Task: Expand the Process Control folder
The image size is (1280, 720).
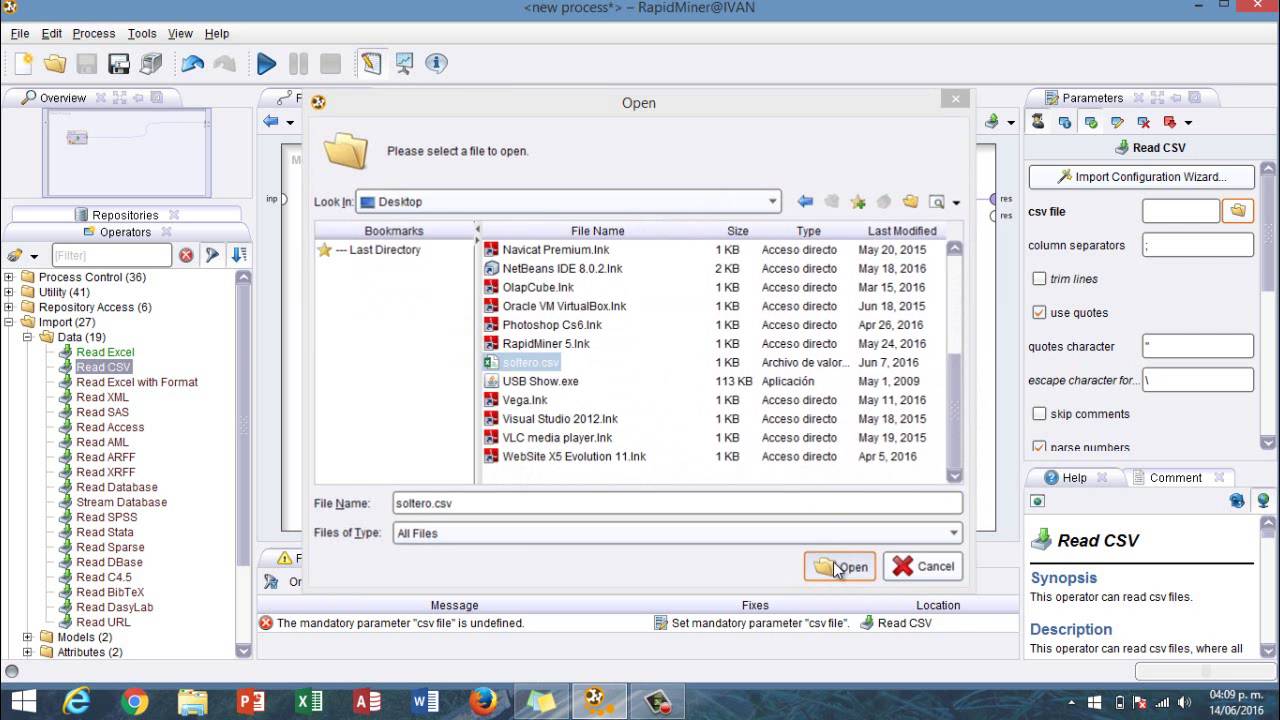Action: tap(10, 277)
